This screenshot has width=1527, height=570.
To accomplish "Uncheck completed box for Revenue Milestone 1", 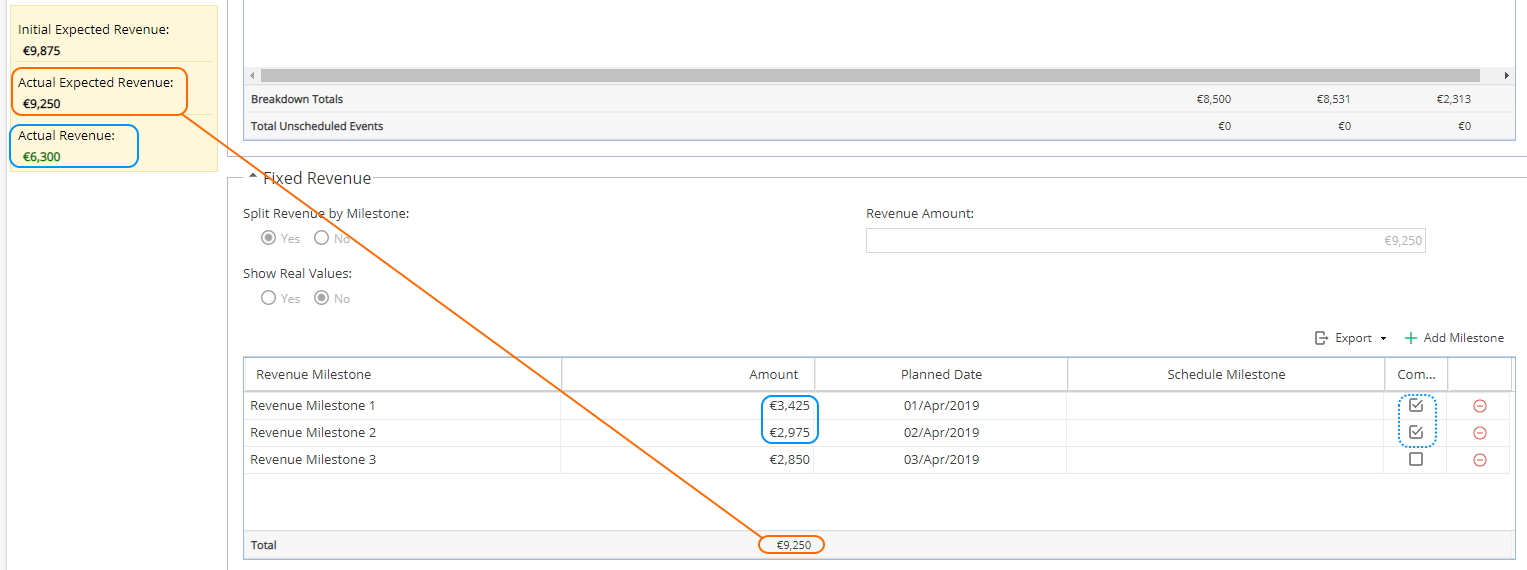I will pos(1415,405).
